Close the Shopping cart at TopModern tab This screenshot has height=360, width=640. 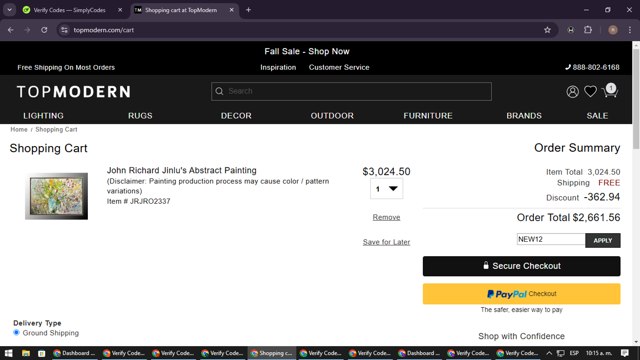click(x=231, y=10)
